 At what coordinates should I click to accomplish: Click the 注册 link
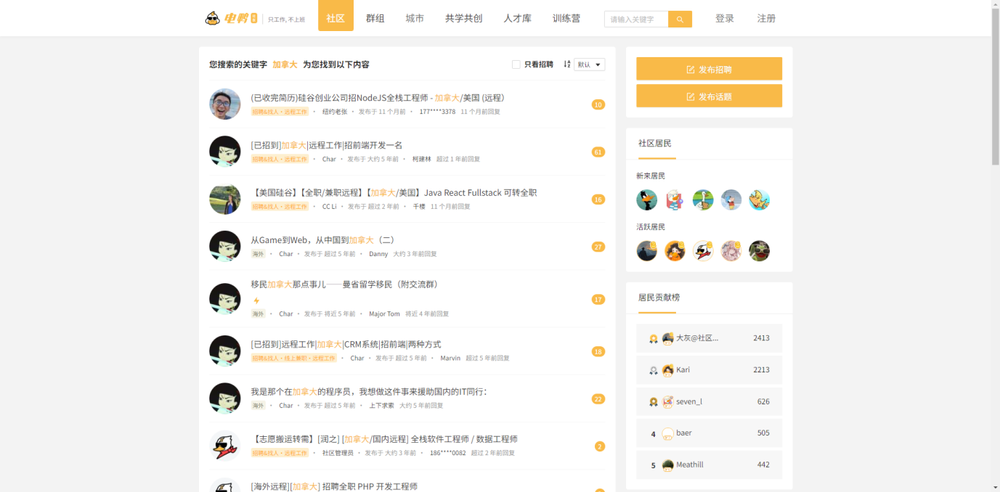[767, 19]
